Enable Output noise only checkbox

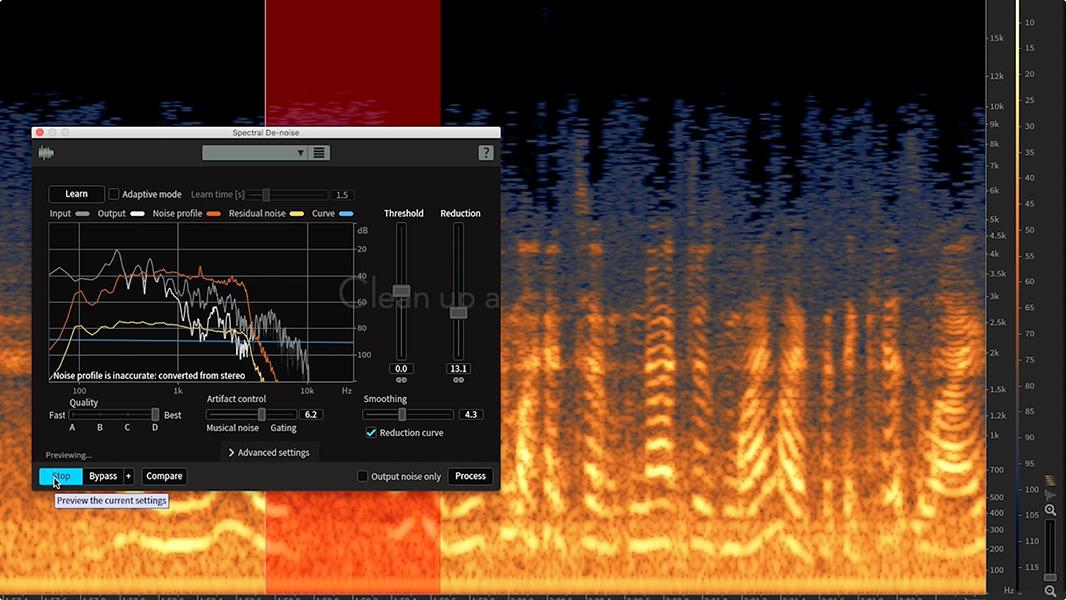click(362, 477)
